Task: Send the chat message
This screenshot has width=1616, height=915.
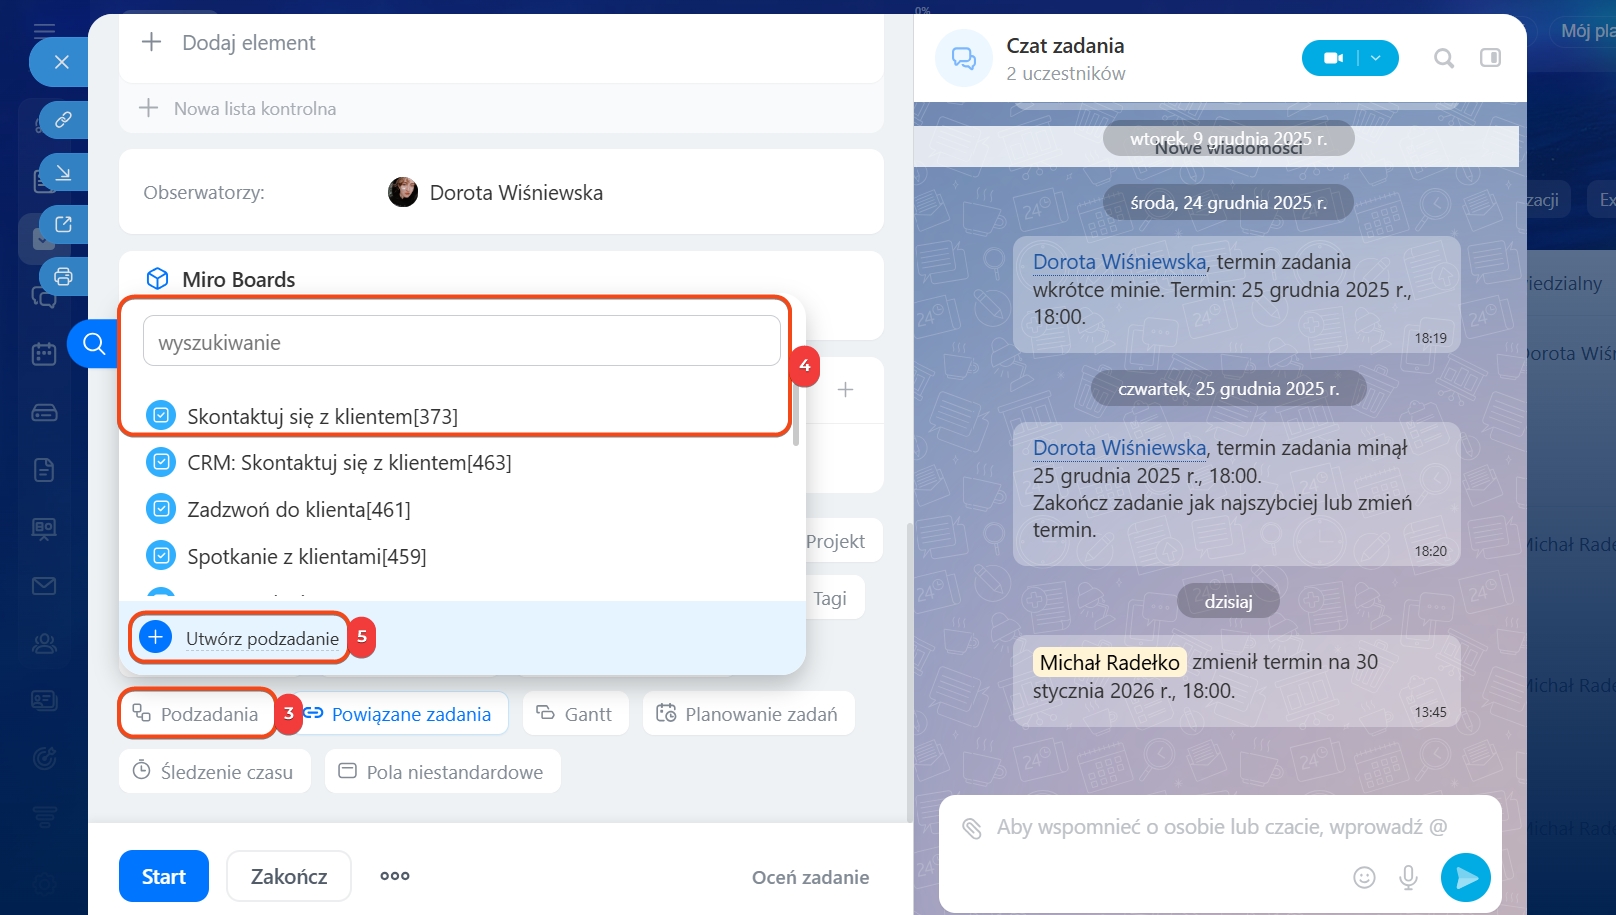Action: [1466, 877]
